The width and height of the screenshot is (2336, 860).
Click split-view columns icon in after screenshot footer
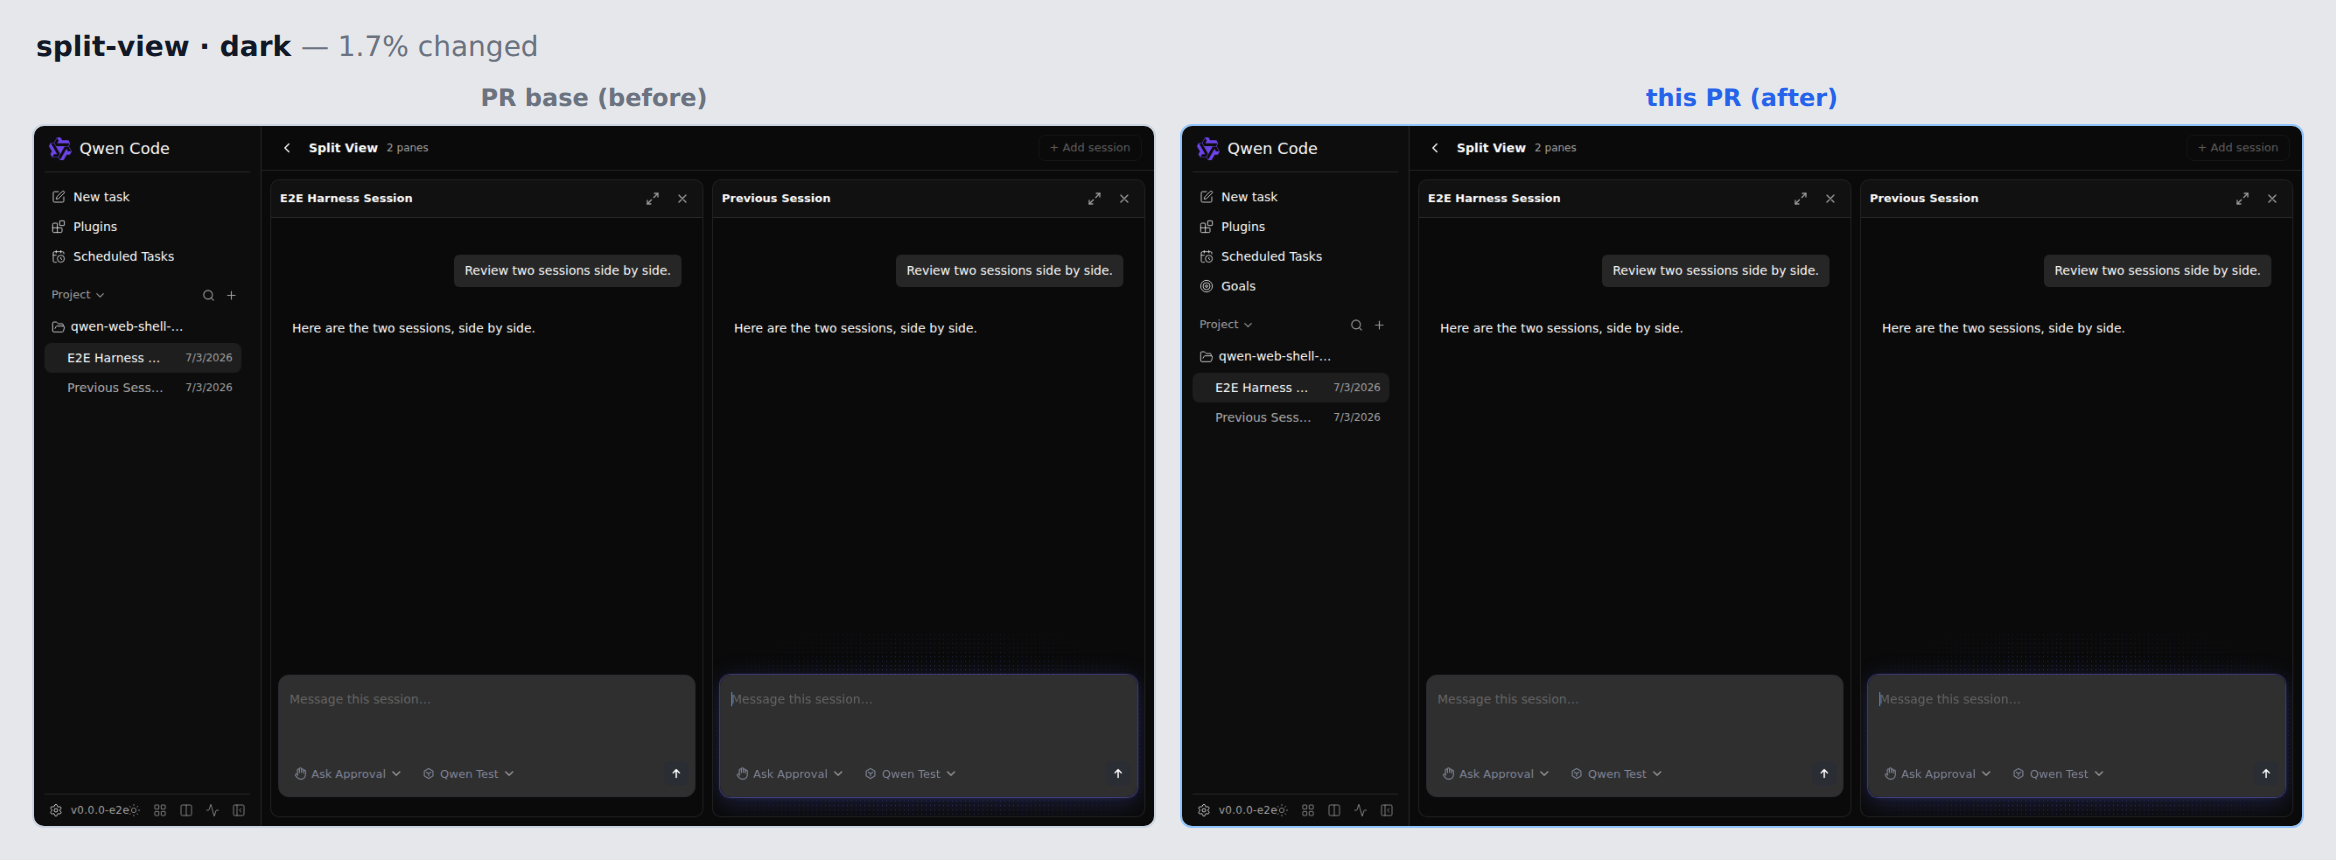click(1334, 810)
